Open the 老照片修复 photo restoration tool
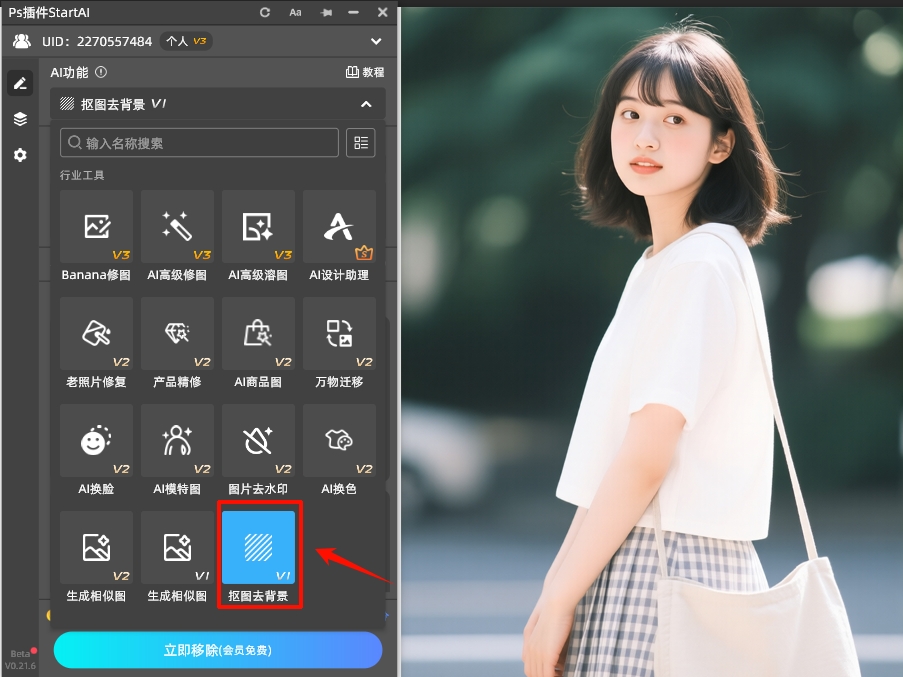Image resolution: width=903 pixels, height=677 pixels. 96,334
